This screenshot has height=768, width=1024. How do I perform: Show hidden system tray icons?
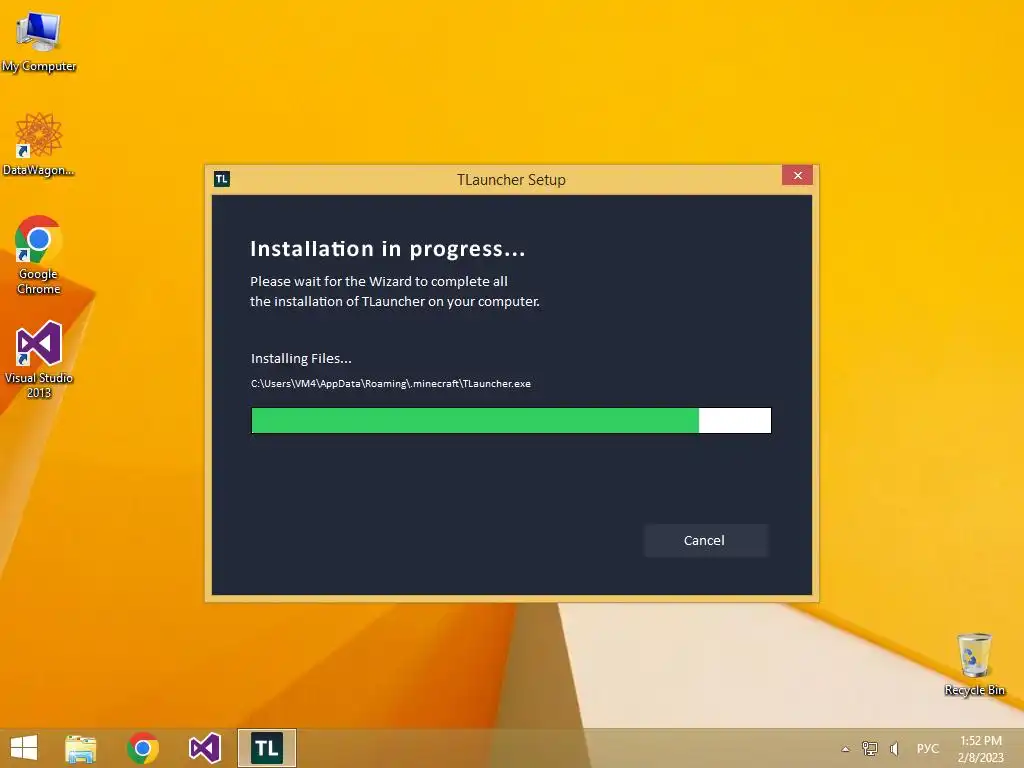846,749
